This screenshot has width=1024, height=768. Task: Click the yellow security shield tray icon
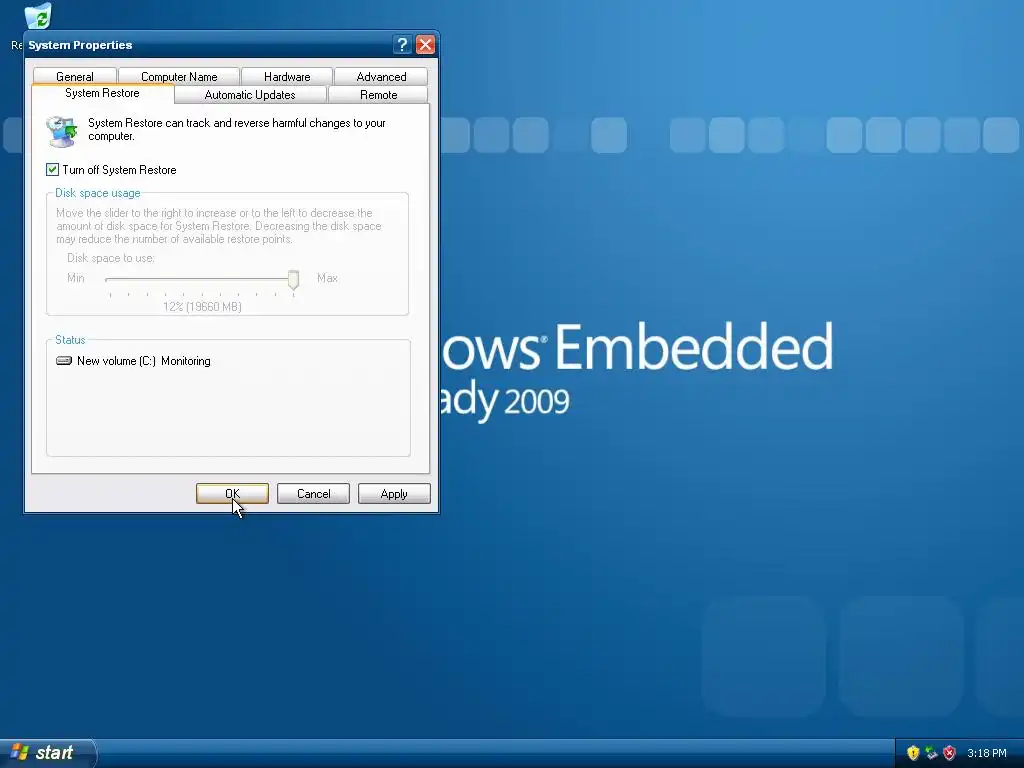[x=912, y=753]
